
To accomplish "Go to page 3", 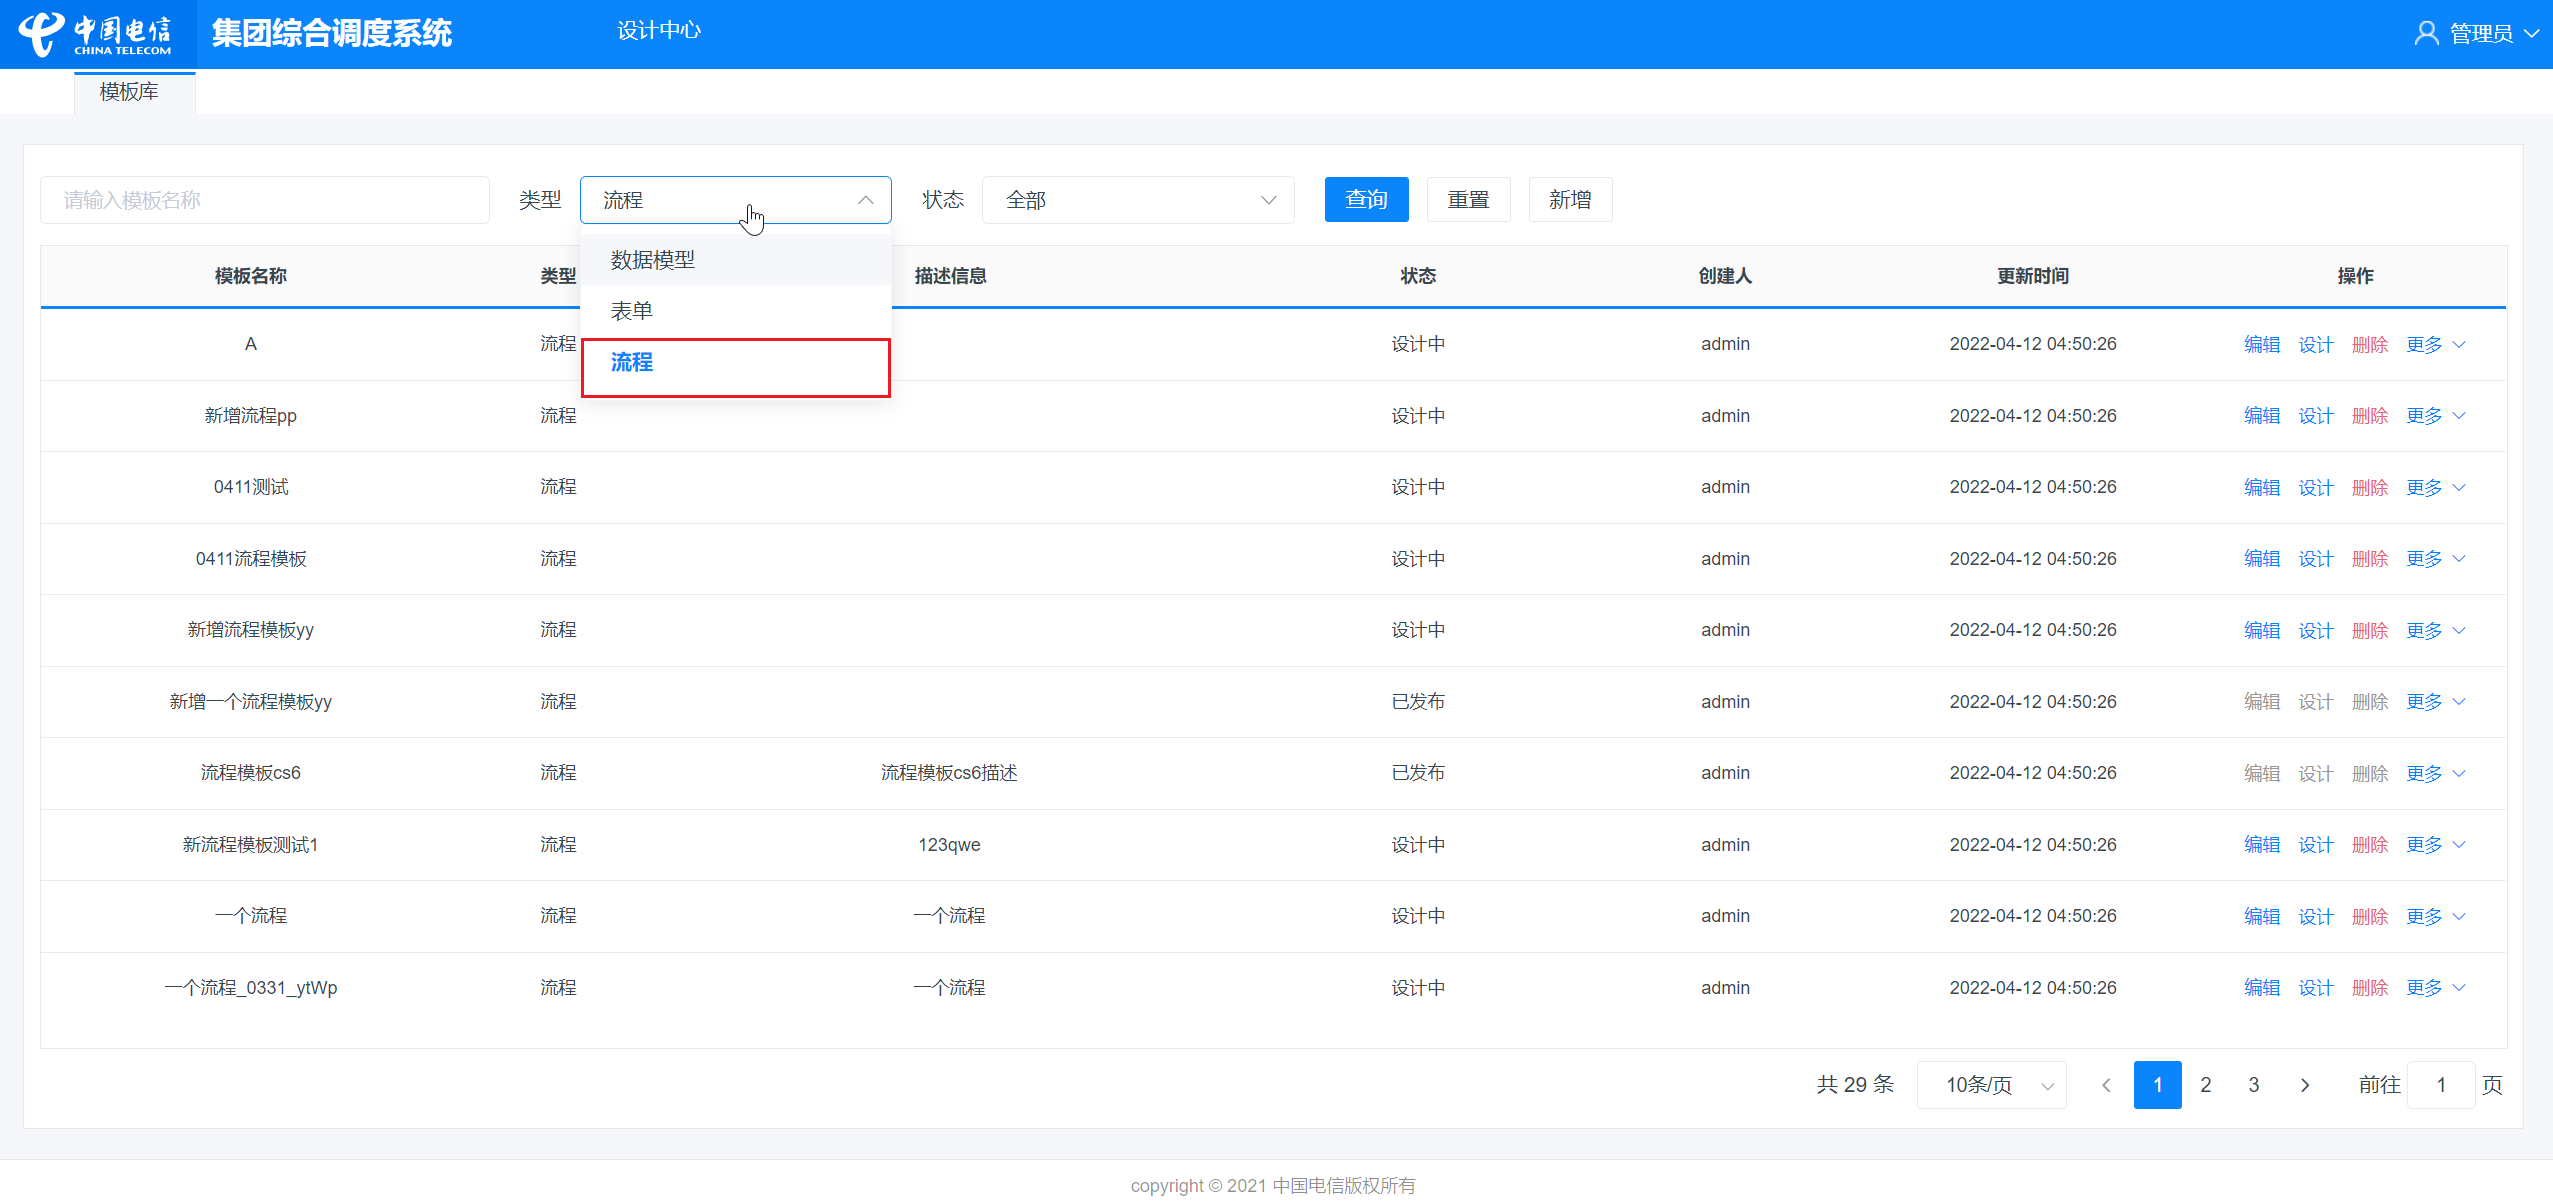I will coord(2253,1085).
